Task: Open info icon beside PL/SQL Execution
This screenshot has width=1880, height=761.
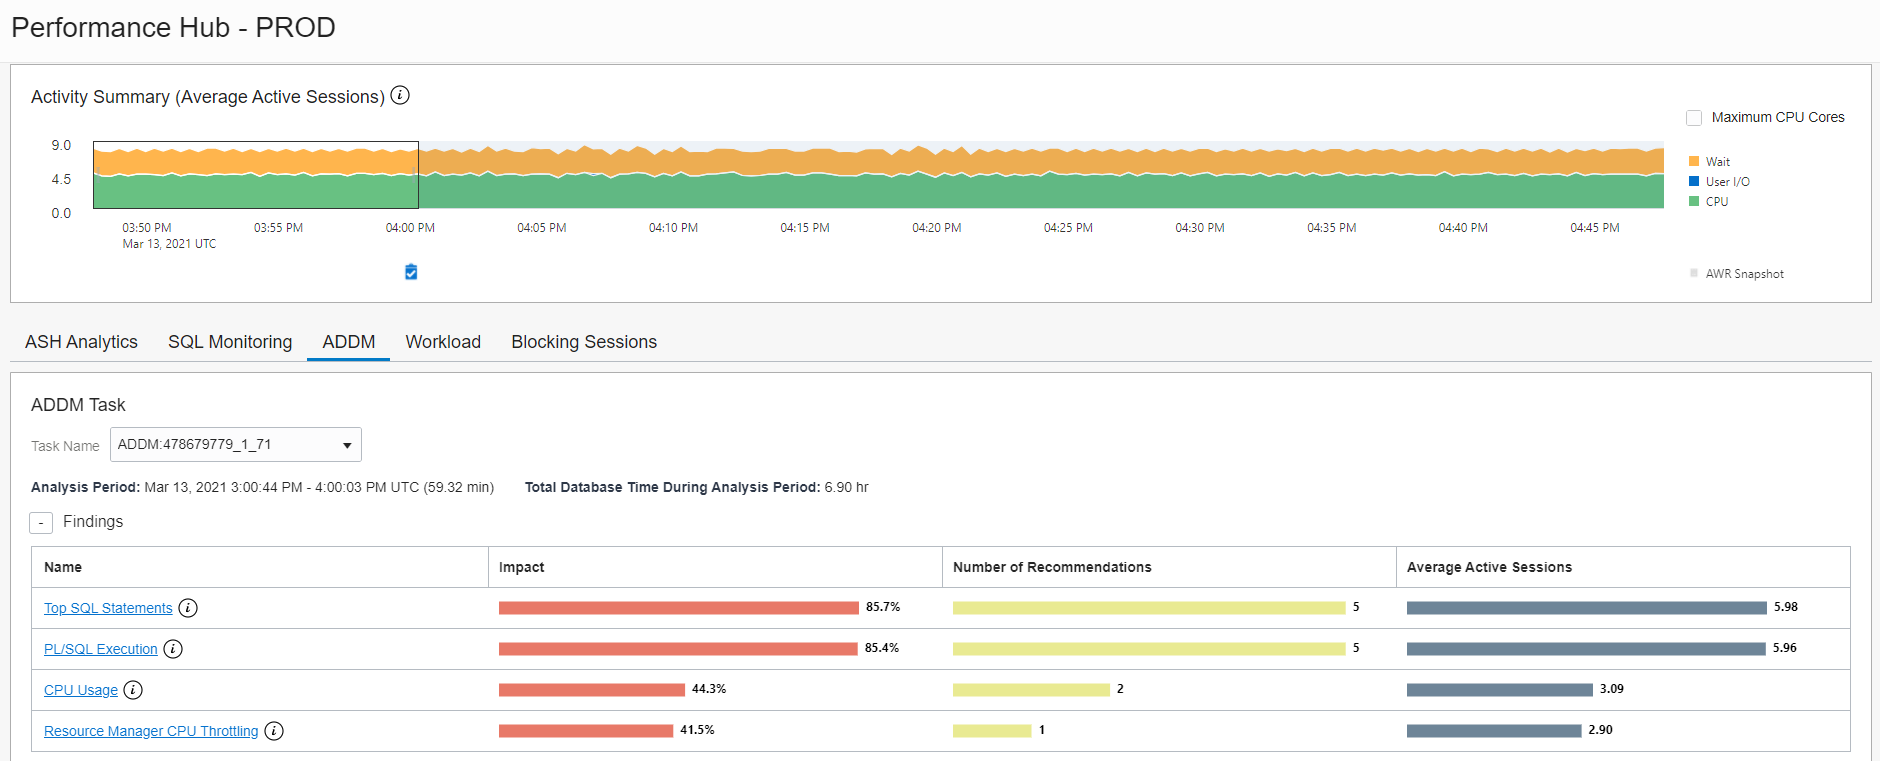Action: pos(173,649)
